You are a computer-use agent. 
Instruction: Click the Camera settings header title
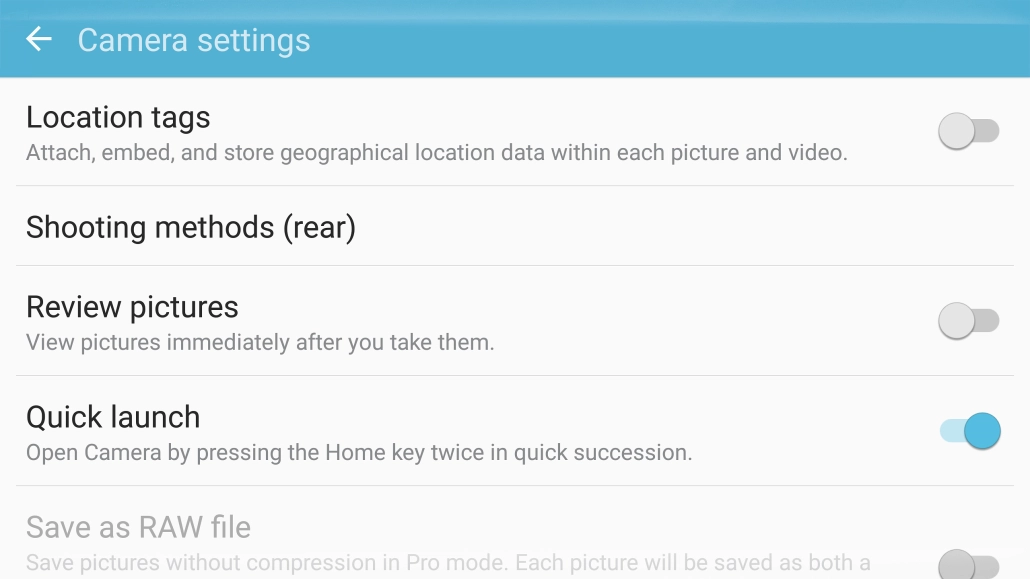coord(194,40)
